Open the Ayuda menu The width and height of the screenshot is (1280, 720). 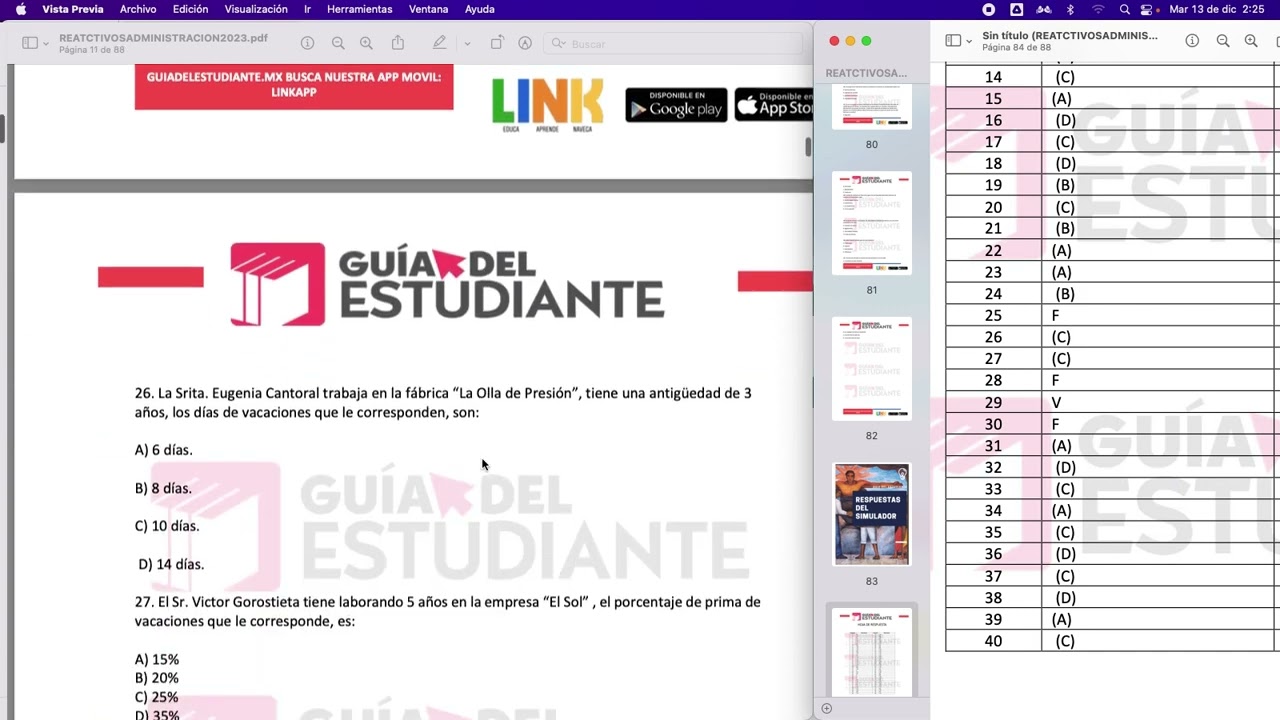(x=480, y=9)
